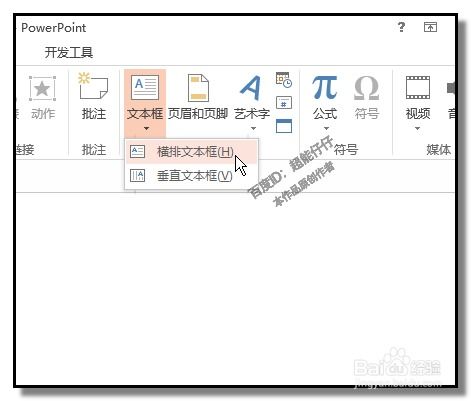This screenshot has height=401, width=471.
Task: Open Header and Footer (页眉和页脚)
Action: click(x=198, y=88)
